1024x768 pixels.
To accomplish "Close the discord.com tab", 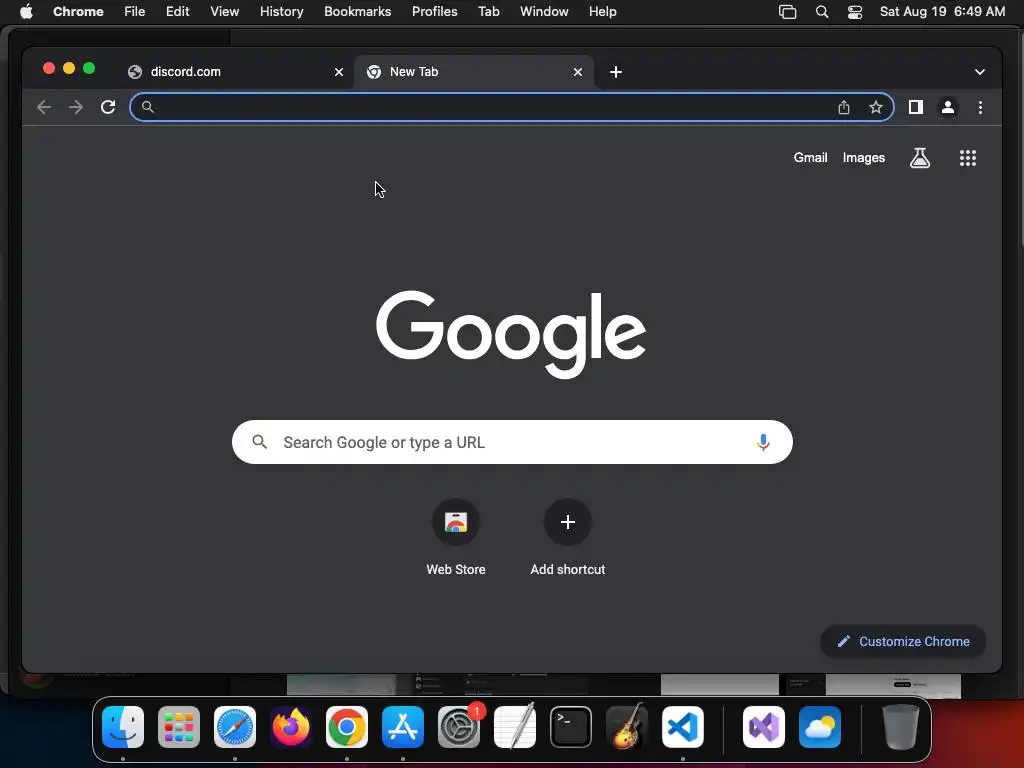I will point(338,72).
